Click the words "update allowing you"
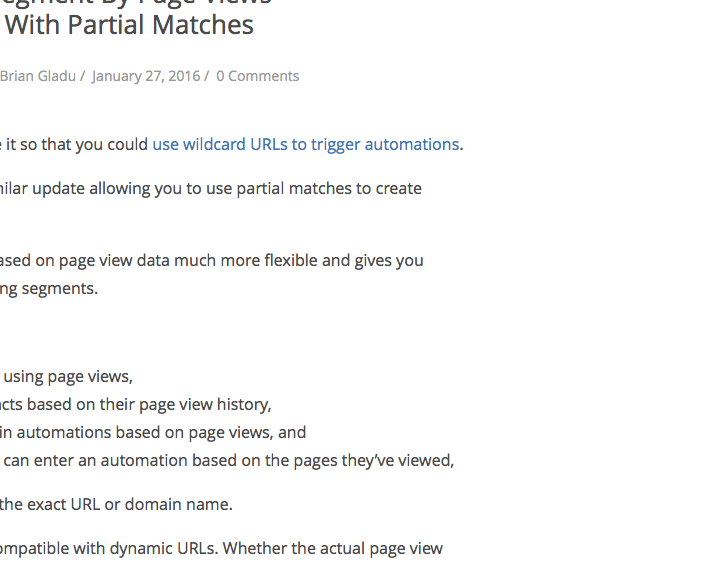 (113, 189)
